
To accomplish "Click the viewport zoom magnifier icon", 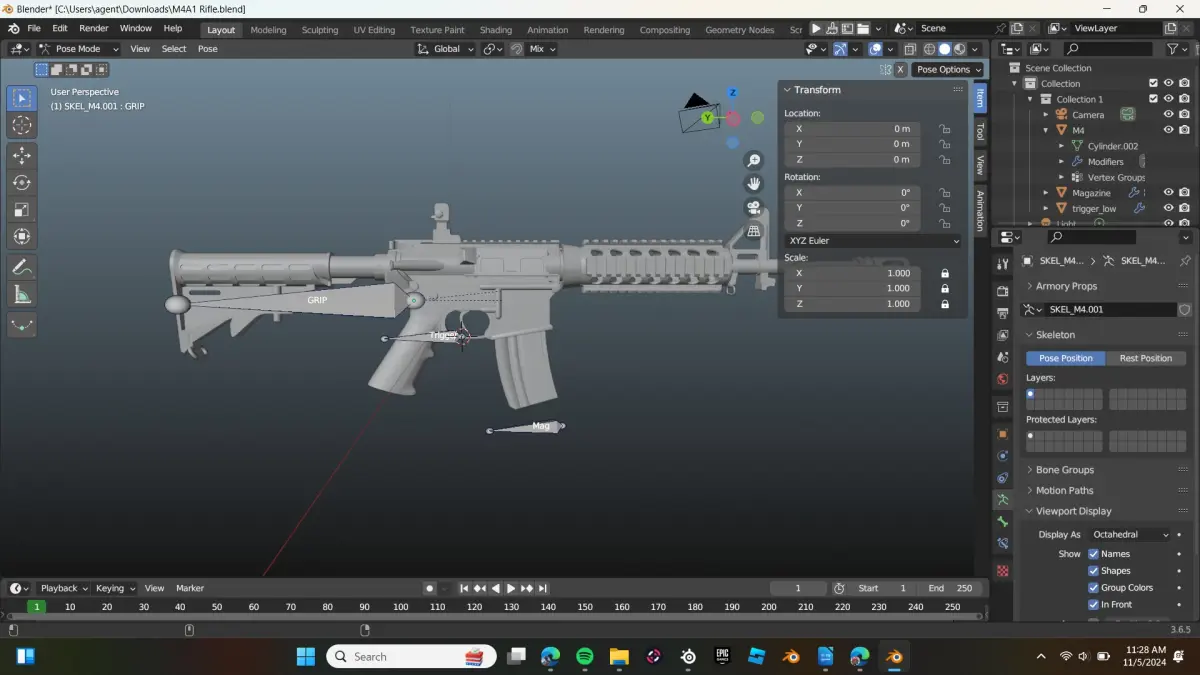I will coord(754,160).
